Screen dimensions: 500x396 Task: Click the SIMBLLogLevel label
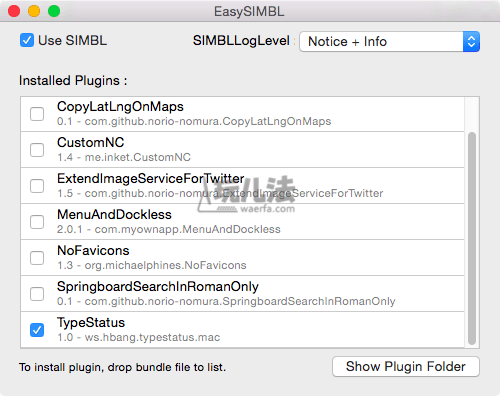pos(241,41)
